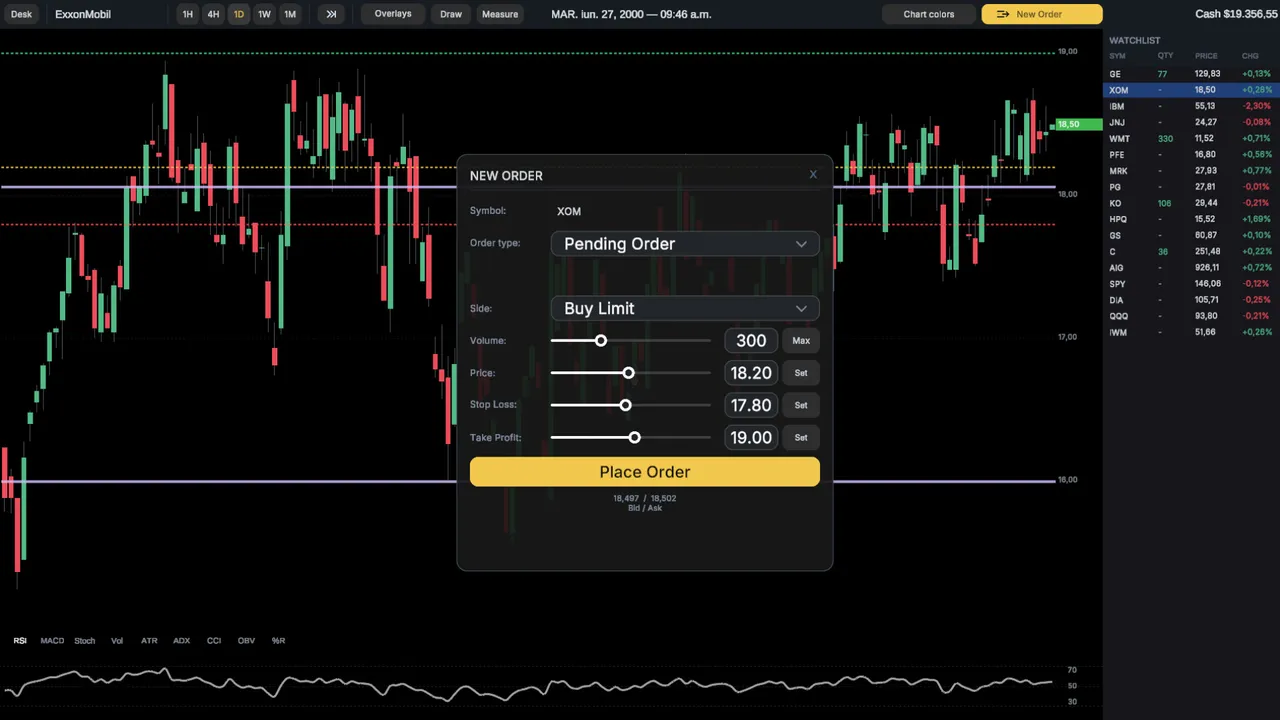Select PG in the watchlist
The height and width of the screenshot is (720, 1280).
pyautogui.click(x=1191, y=187)
